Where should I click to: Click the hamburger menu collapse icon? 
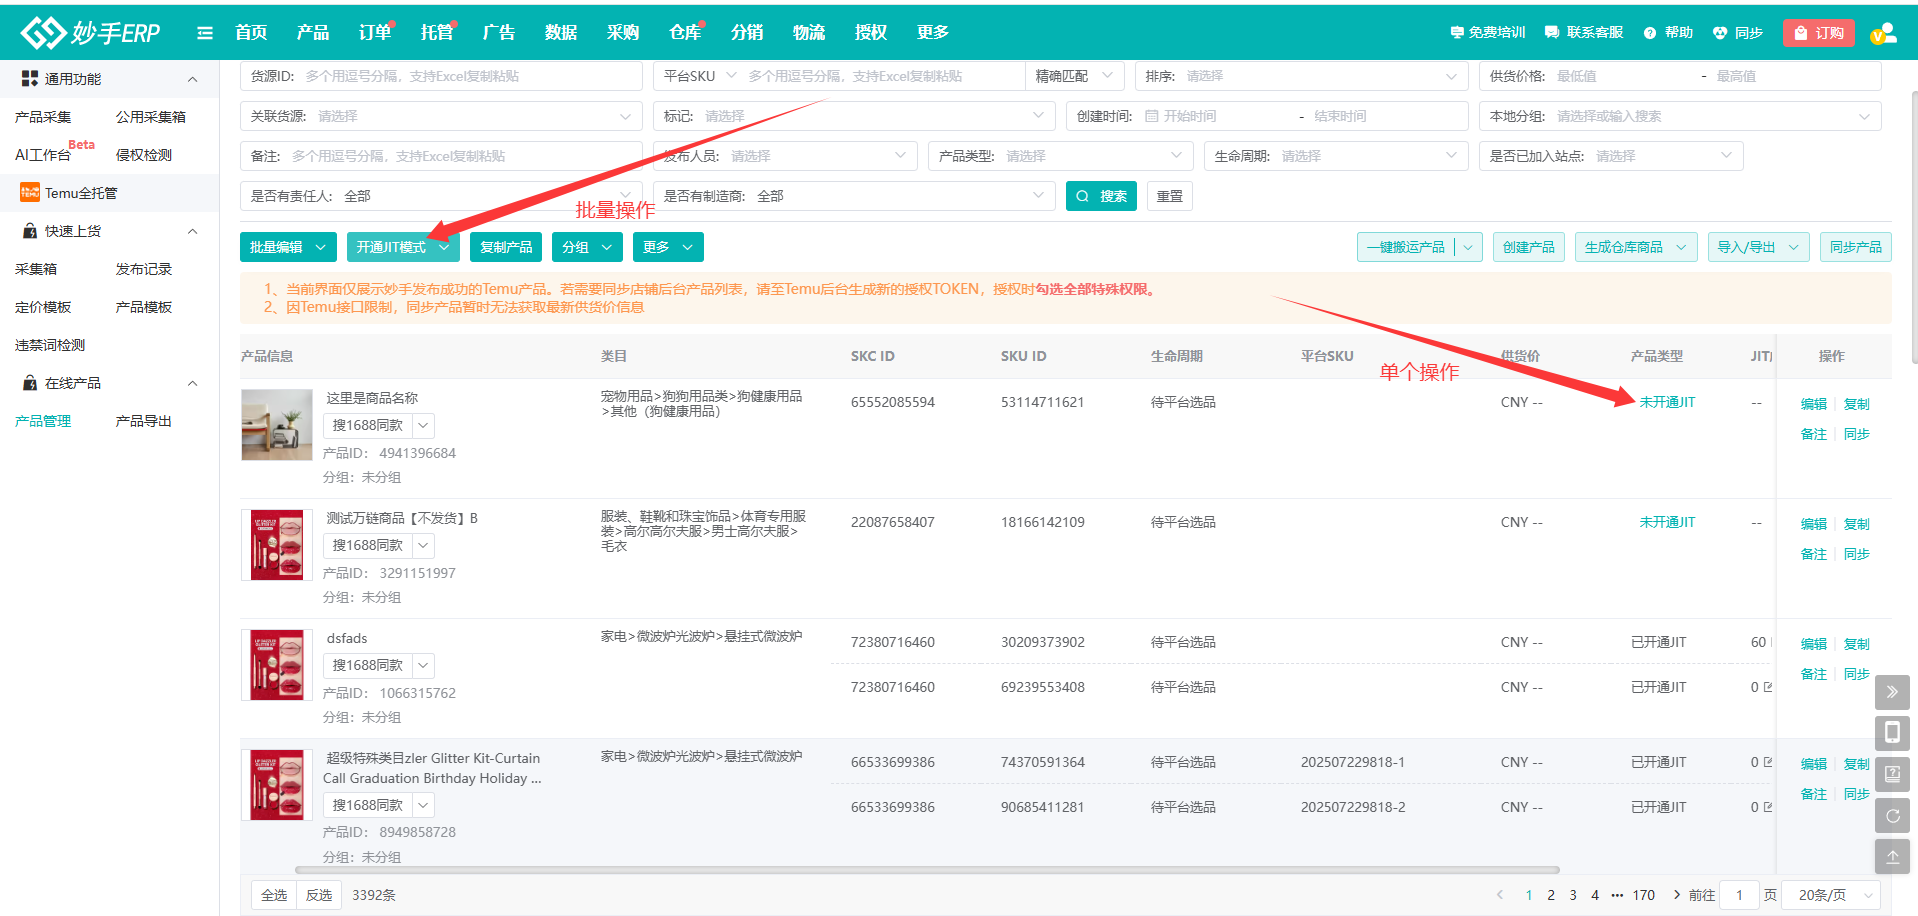pos(205,33)
